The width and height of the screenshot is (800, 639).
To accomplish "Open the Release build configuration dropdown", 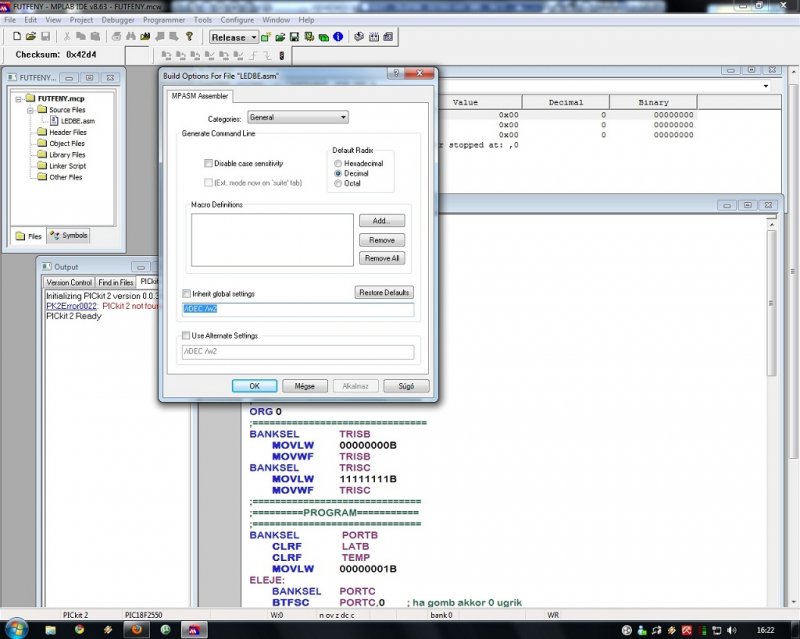I will click(234, 37).
